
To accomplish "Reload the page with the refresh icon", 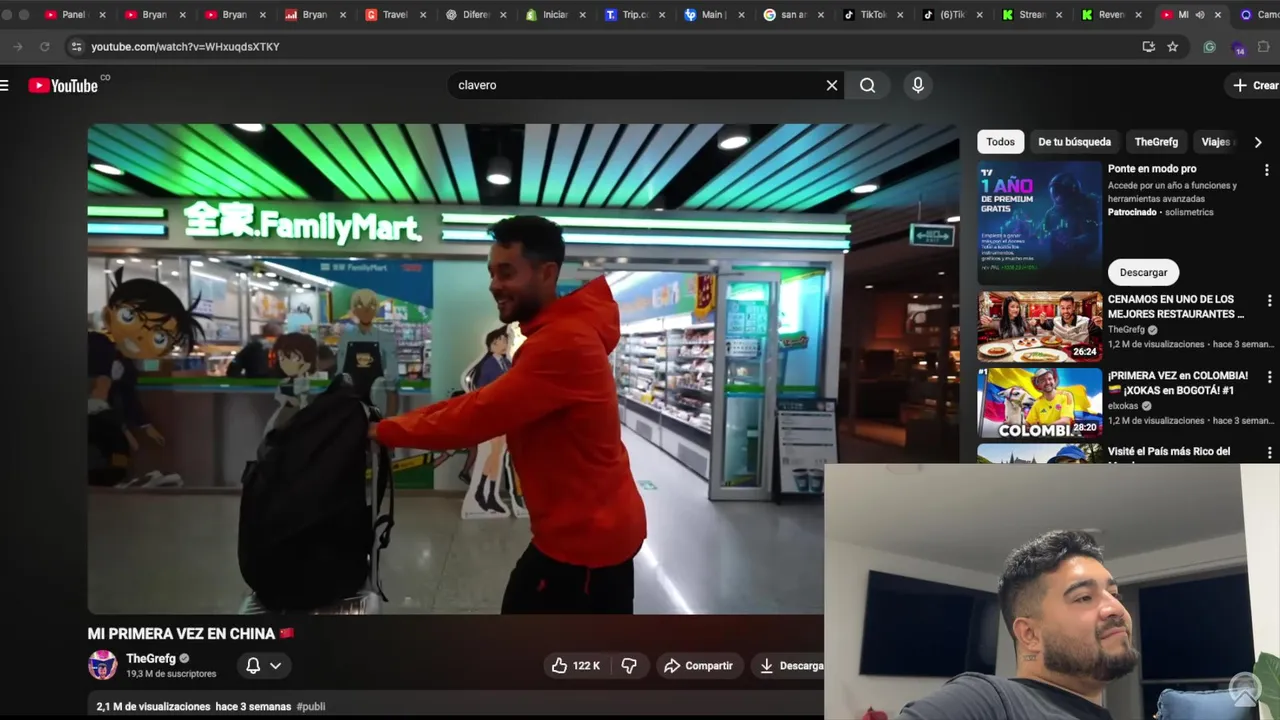I will click(45, 47).
